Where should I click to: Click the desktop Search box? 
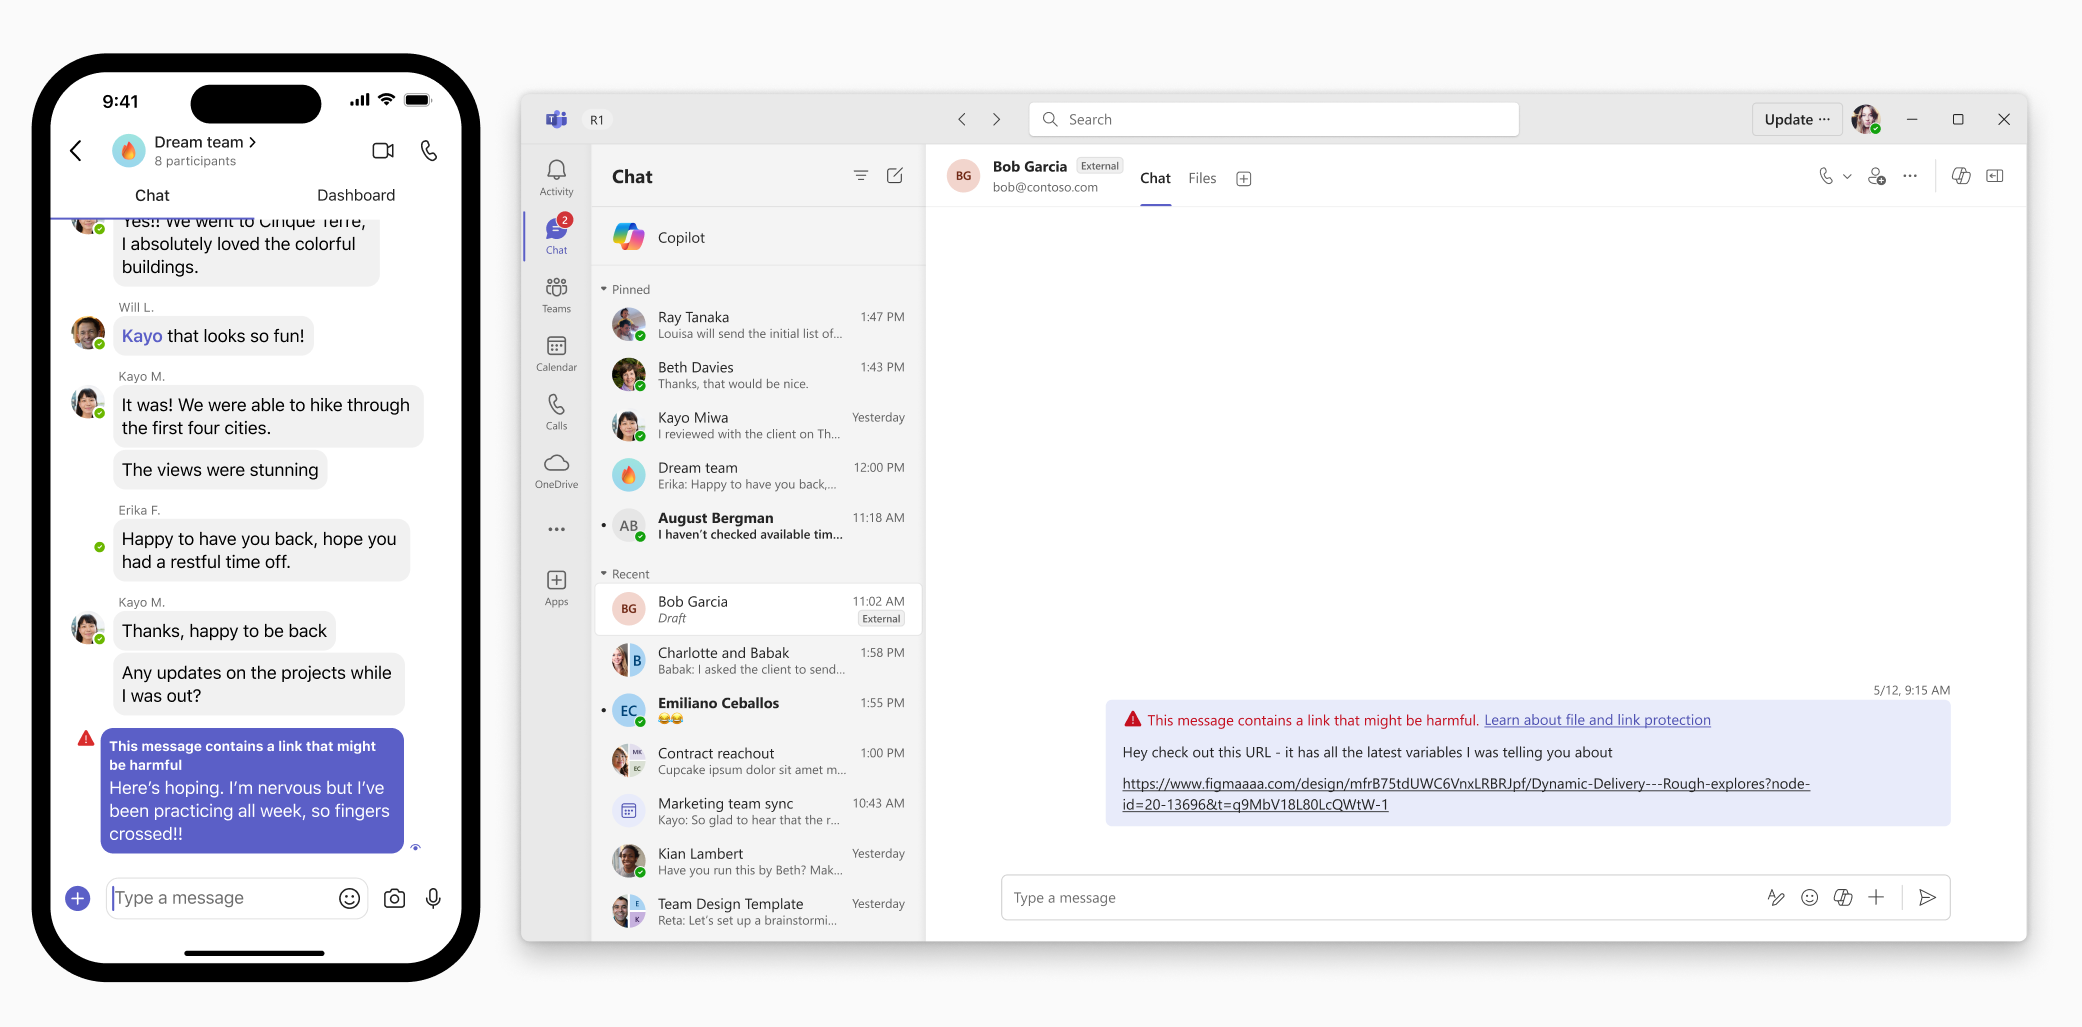[1274, 120]
